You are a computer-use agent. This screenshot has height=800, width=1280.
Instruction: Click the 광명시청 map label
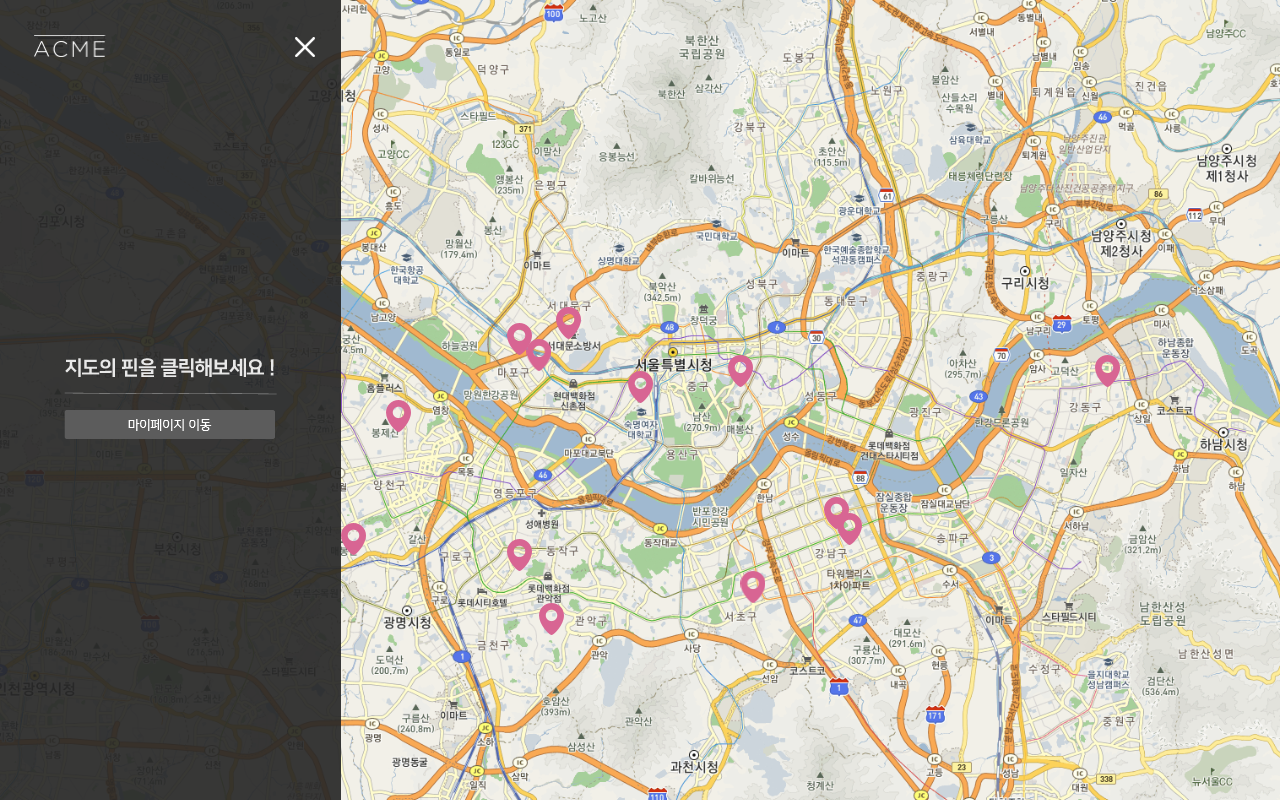click(407, 622)
